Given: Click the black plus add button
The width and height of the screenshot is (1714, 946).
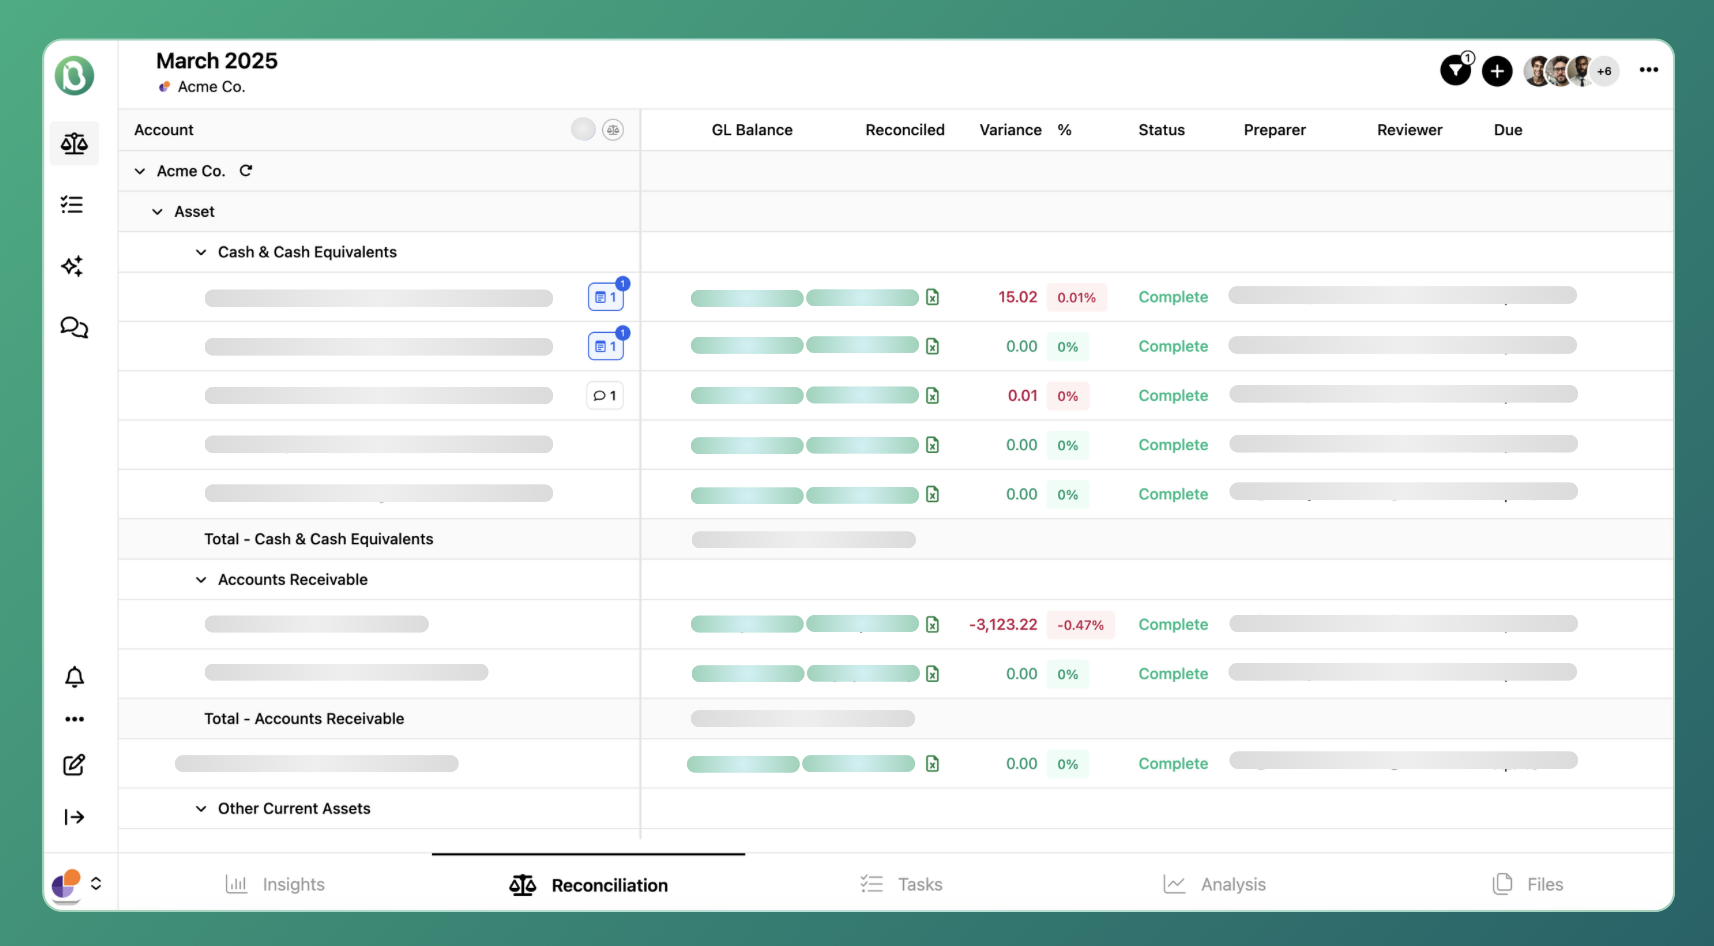Looking at the screenshot, I should [1497, 71].
